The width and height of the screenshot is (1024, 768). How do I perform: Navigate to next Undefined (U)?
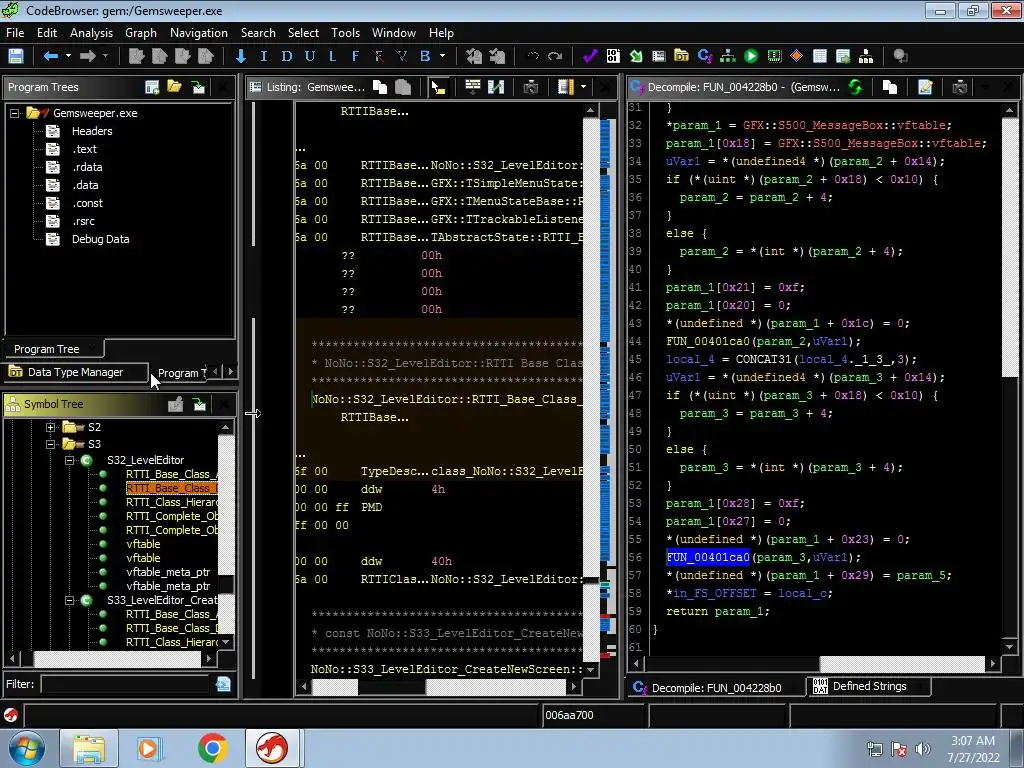[x=310, y=56]
